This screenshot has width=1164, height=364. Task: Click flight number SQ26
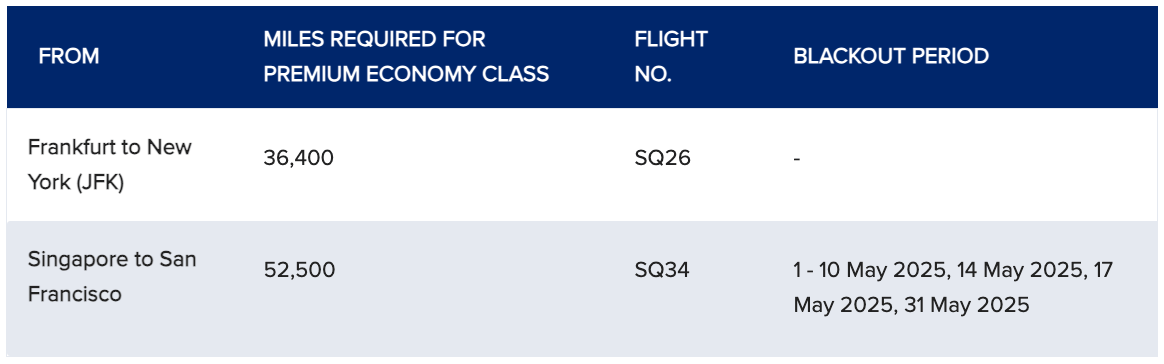662,158
